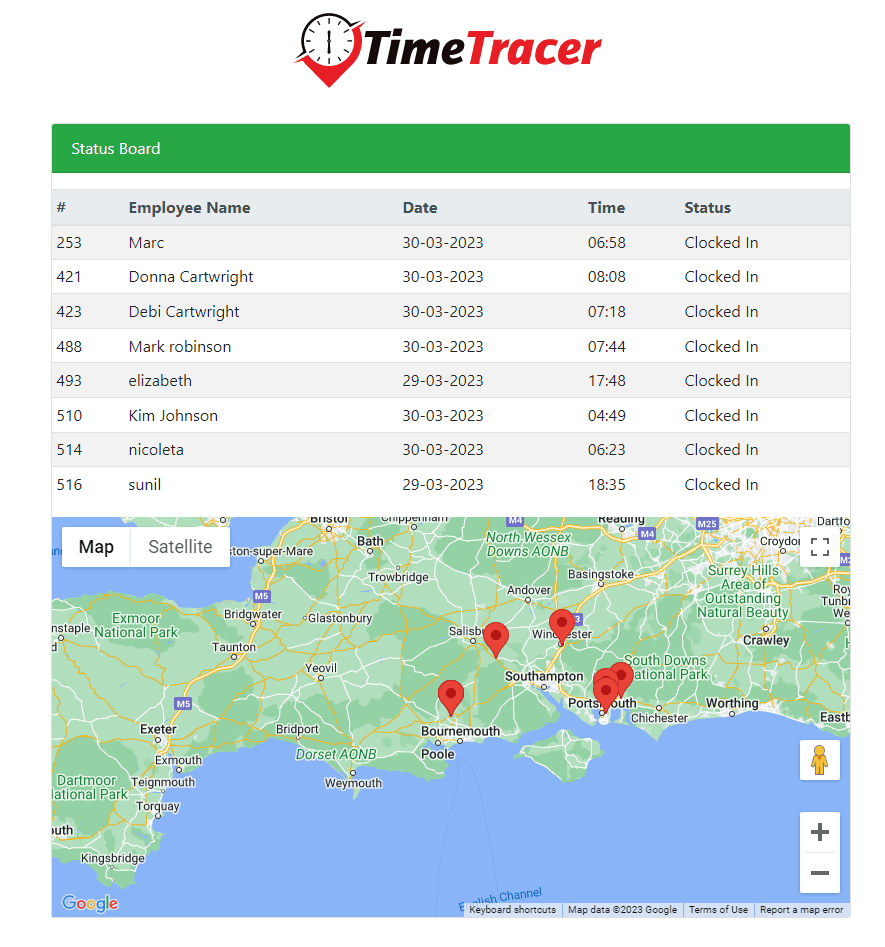The image size is (885, 947).
Task: Zoom out on the map
Action: click(819, 873)
